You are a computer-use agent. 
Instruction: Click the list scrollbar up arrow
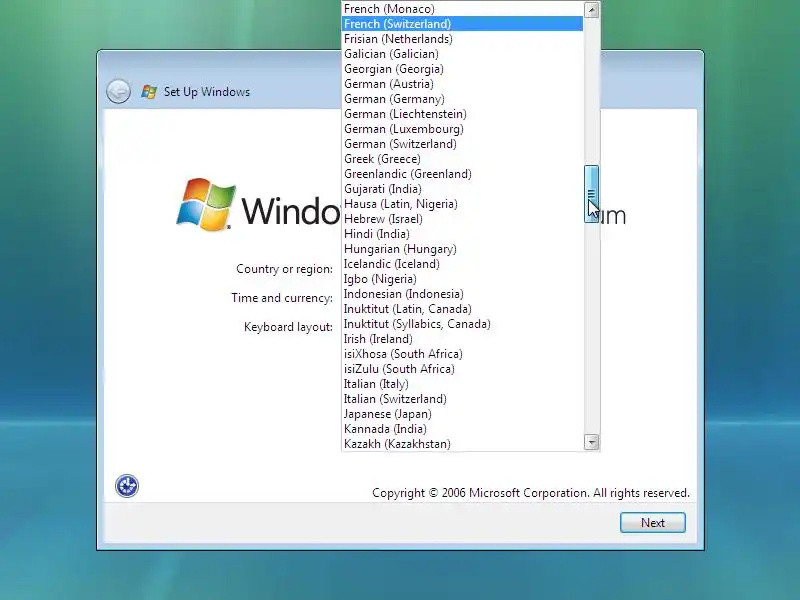coord(591,10)
